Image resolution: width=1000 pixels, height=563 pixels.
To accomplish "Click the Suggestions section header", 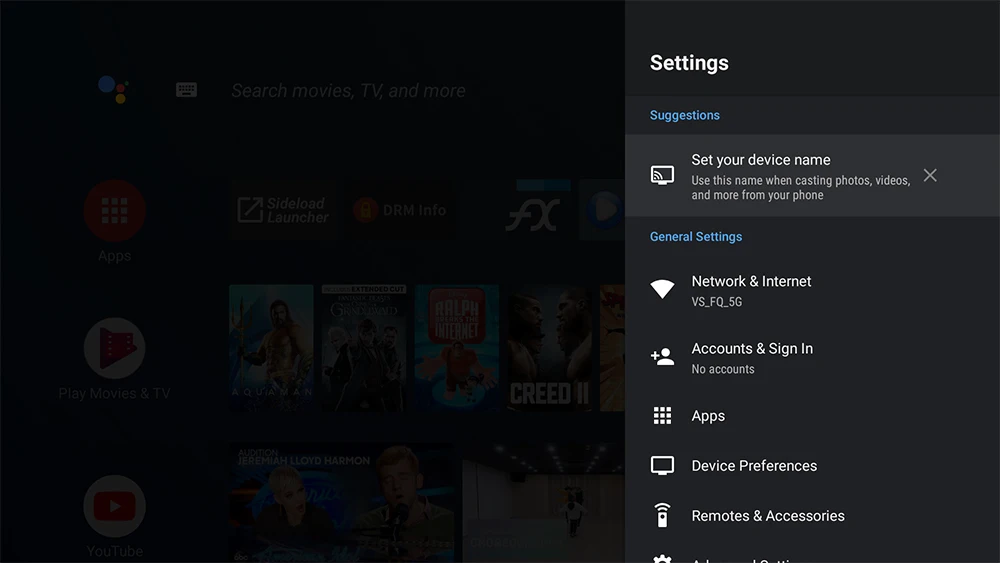I will [x=684, y=115].
